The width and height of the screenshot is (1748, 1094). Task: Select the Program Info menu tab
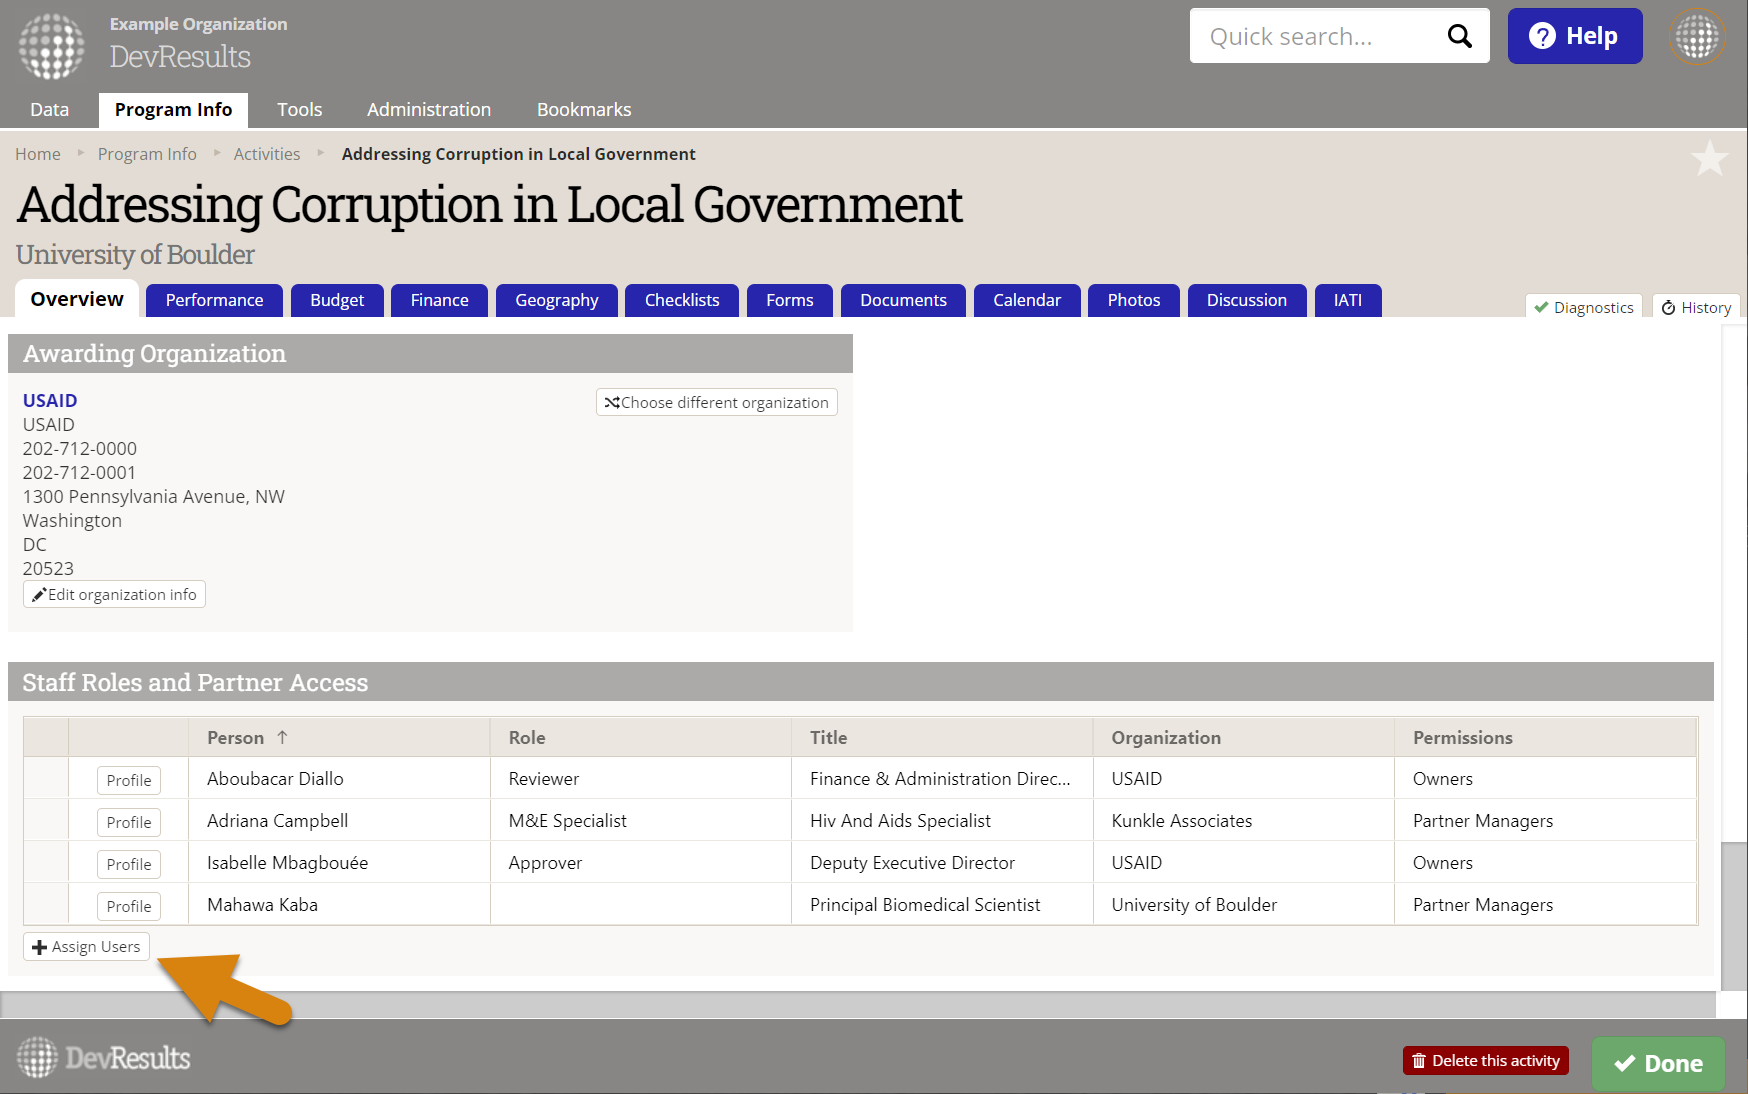click(x=173, y=110)
